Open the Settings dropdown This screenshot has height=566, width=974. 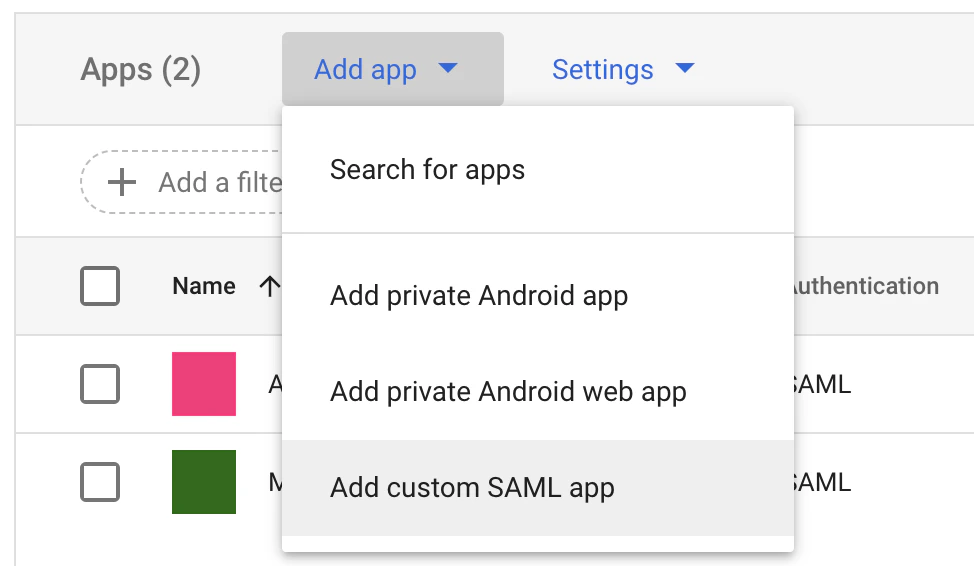(623, 69)
